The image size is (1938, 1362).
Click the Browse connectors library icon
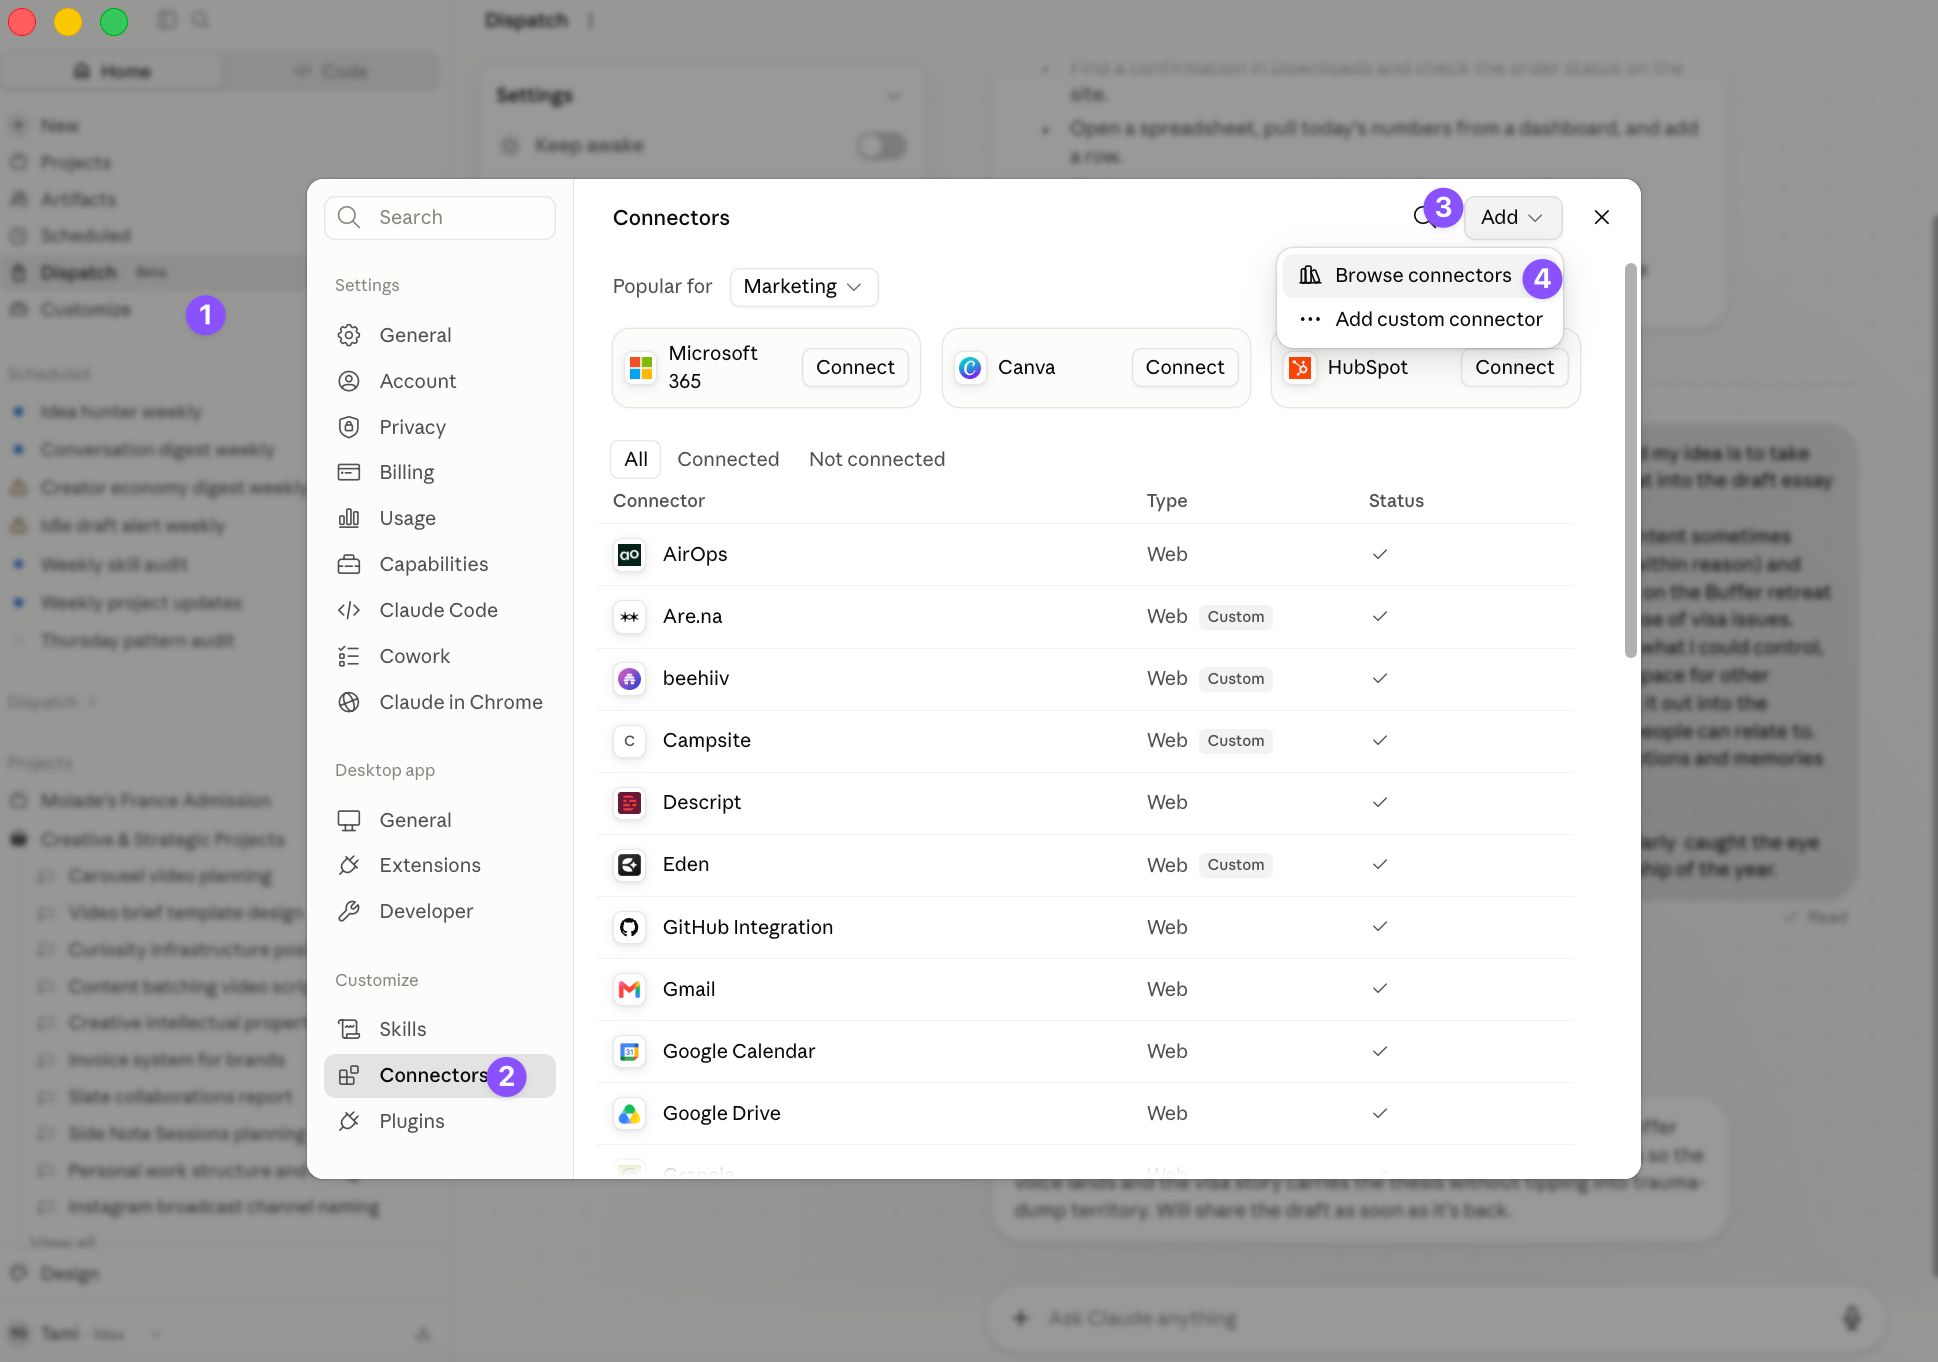coord(1310,275)
